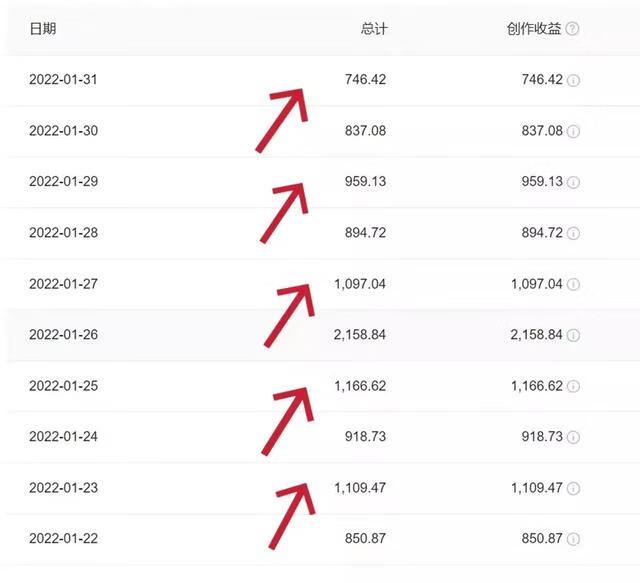Click the help icon beside 创作收益 header
The image size is (640, 583).
tap(573, 29)
